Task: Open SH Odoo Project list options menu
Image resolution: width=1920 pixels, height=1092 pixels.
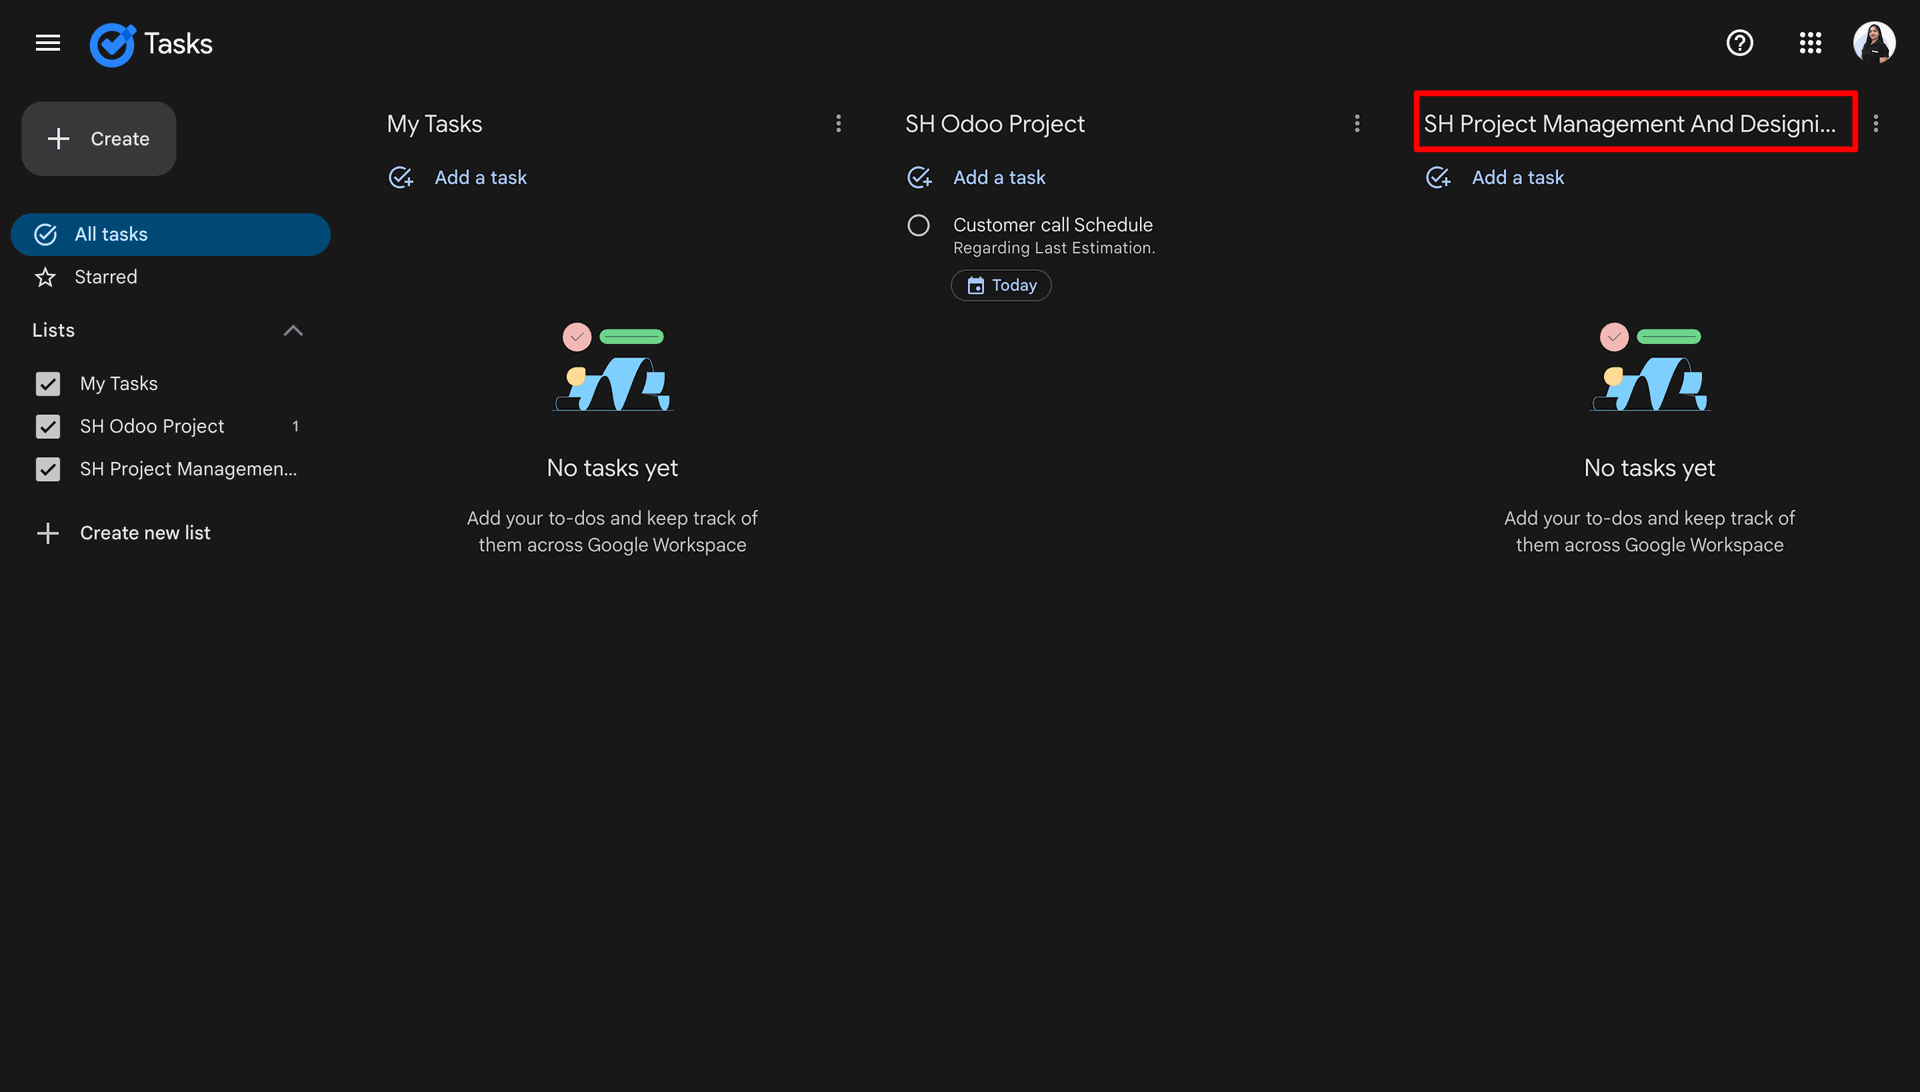Action: (x=1357, y=124)
